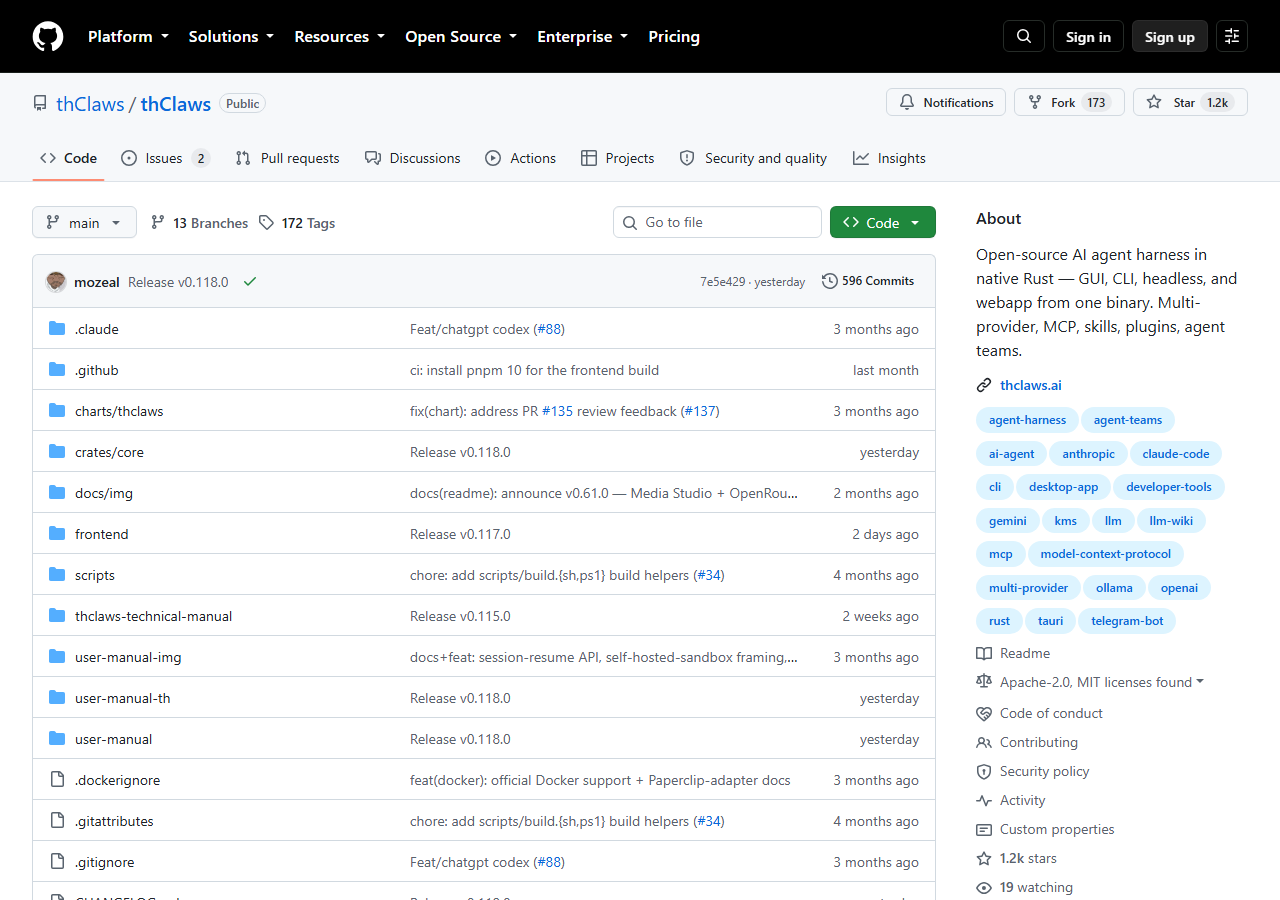View the 172 Tags link
Viewport: 1280px width, 900px height.
point(298,223)
